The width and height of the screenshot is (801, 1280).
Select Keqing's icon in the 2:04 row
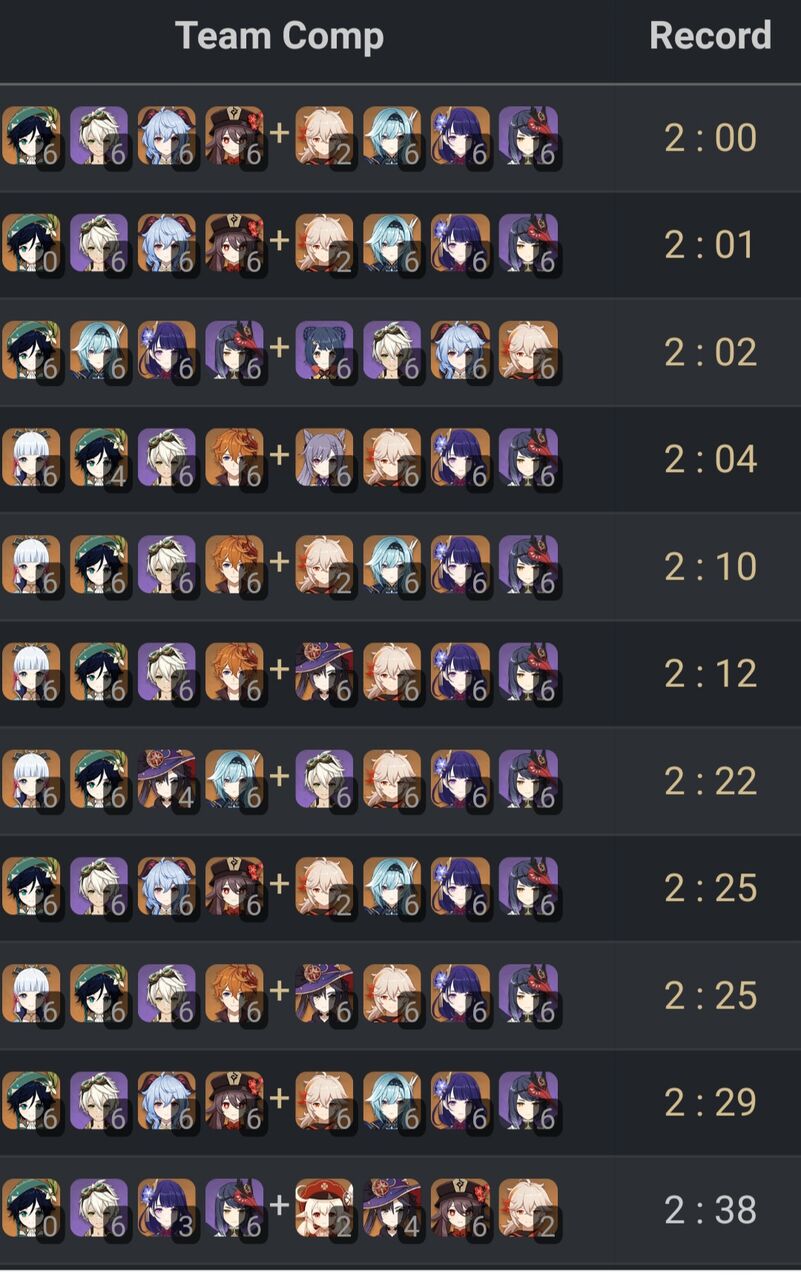[x=324, y=458]
